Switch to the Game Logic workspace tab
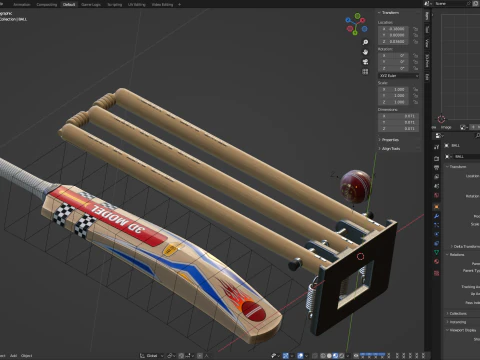Image resolution: width=480 pixels, height=360 pixels. (x=91, y=5)
